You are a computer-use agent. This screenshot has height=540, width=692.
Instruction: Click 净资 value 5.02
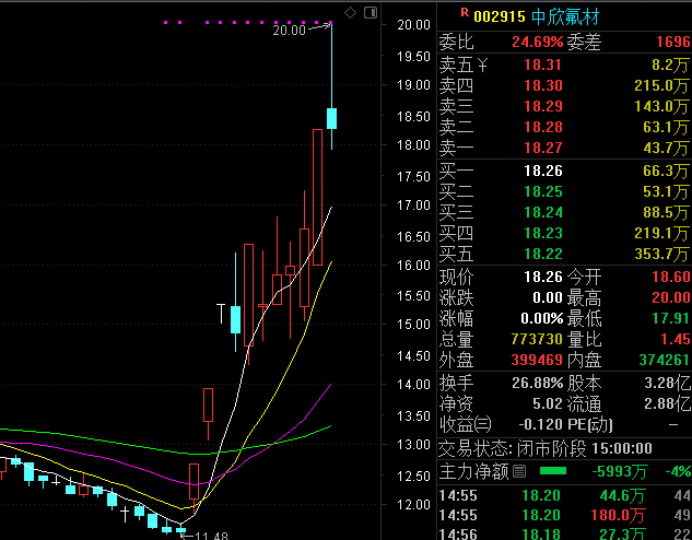(547, 404)
